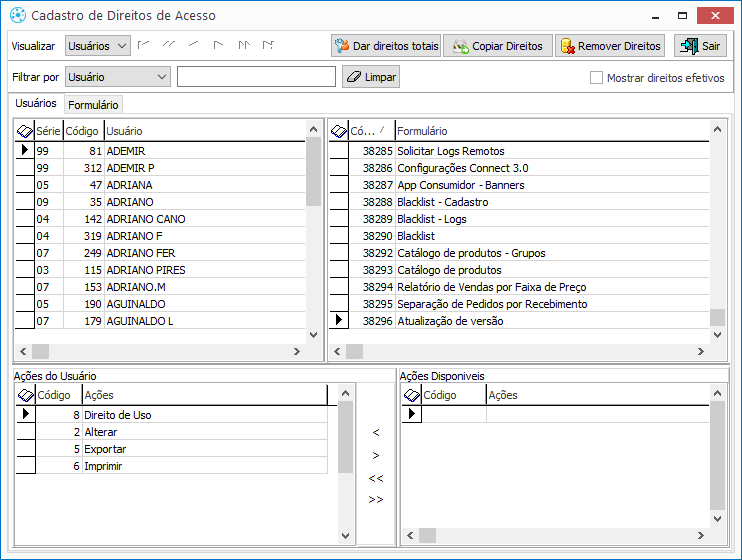Screen dimensions: 742x560
Task: Switch to the Formulário tab
Action: click(93, 105)
